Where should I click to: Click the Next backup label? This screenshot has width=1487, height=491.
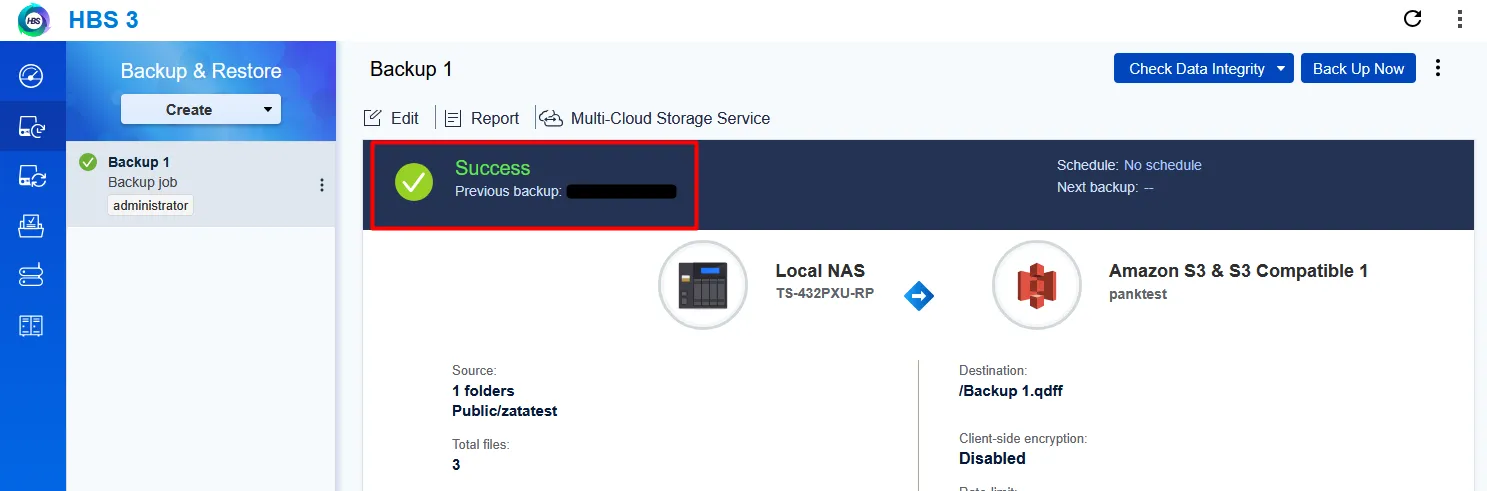coord(1097,187)
